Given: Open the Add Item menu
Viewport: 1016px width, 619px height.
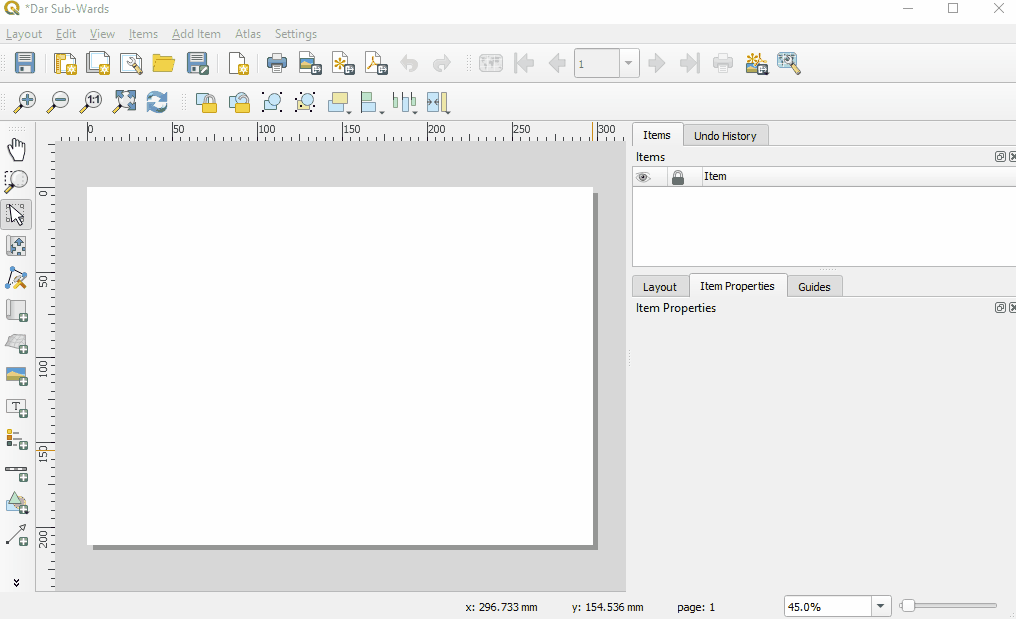Looking at the screenshot, I should click(x=196, y=34).
